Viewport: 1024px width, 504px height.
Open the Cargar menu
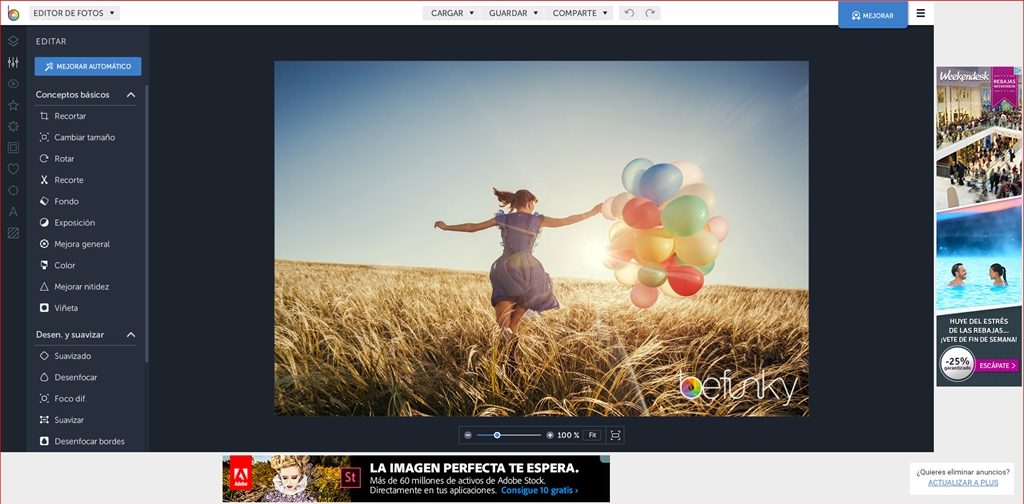coord(451,13)
